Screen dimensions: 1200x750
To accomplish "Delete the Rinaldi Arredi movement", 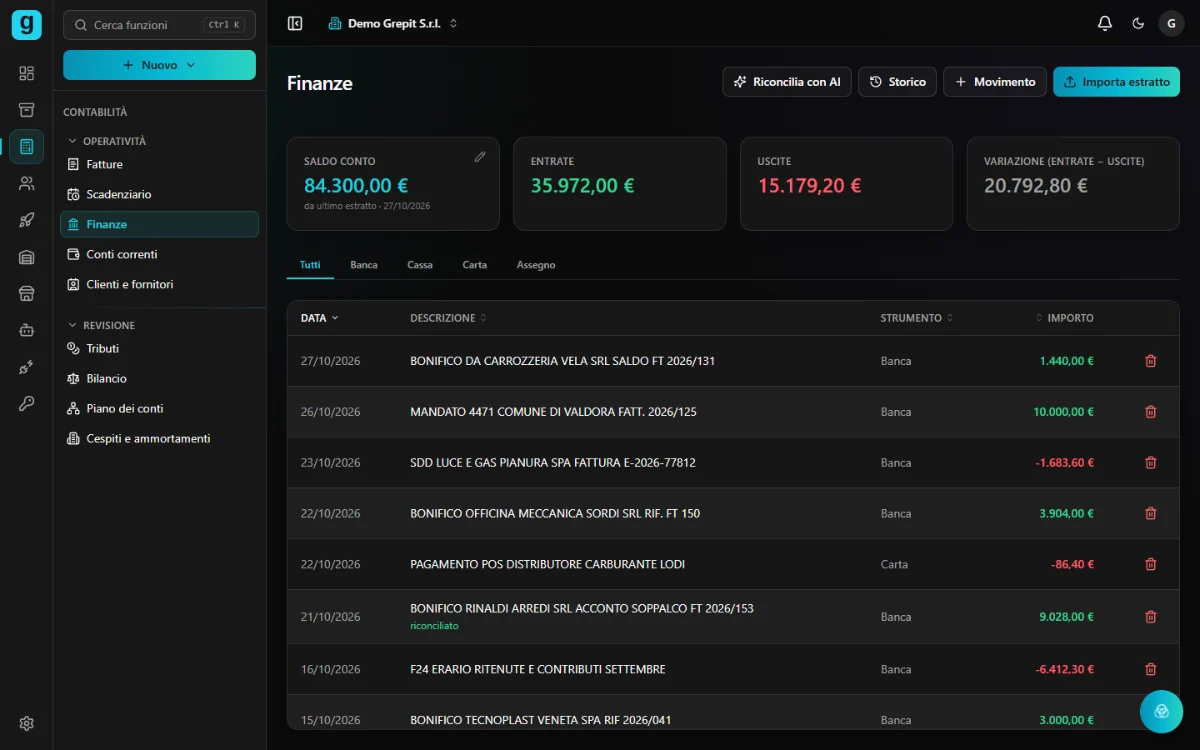I will [1150, 617].
